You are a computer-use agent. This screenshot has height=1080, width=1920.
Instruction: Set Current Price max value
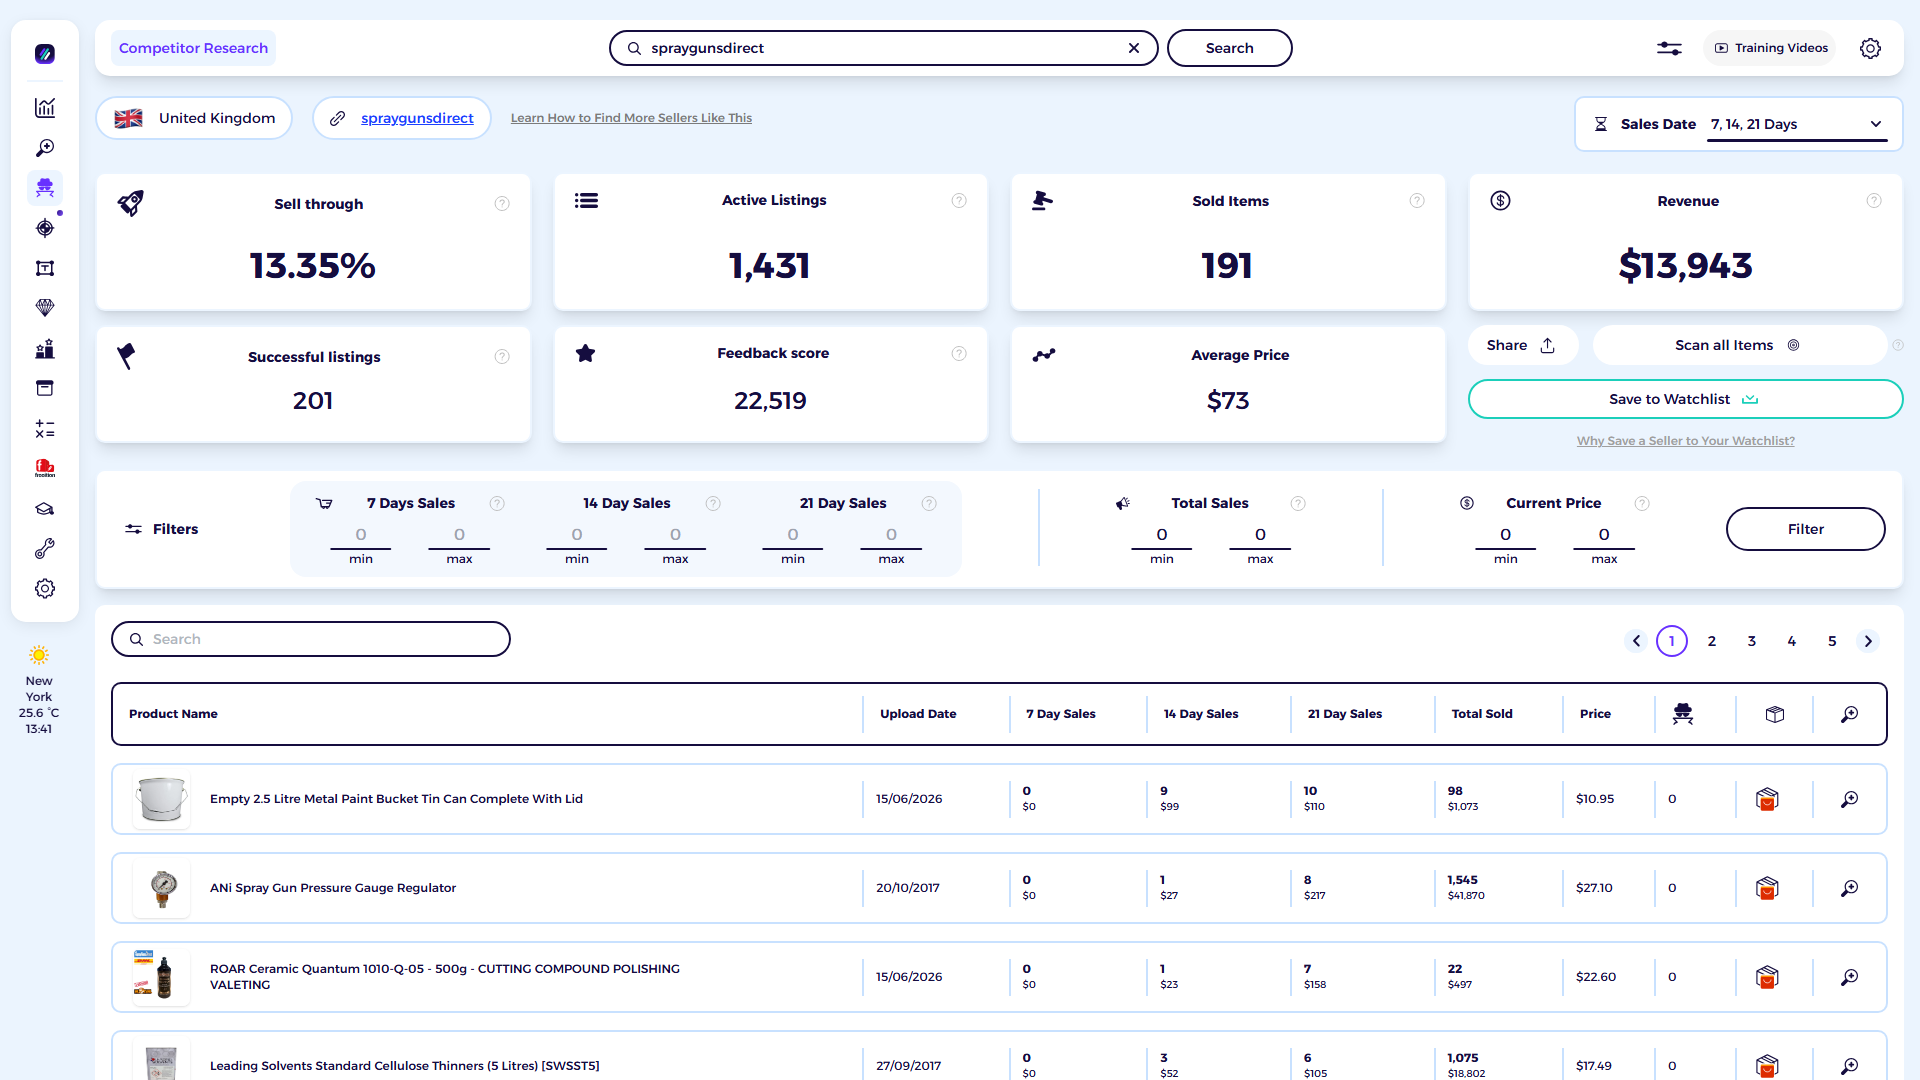pyautogui.click(x=1604, y=536)
